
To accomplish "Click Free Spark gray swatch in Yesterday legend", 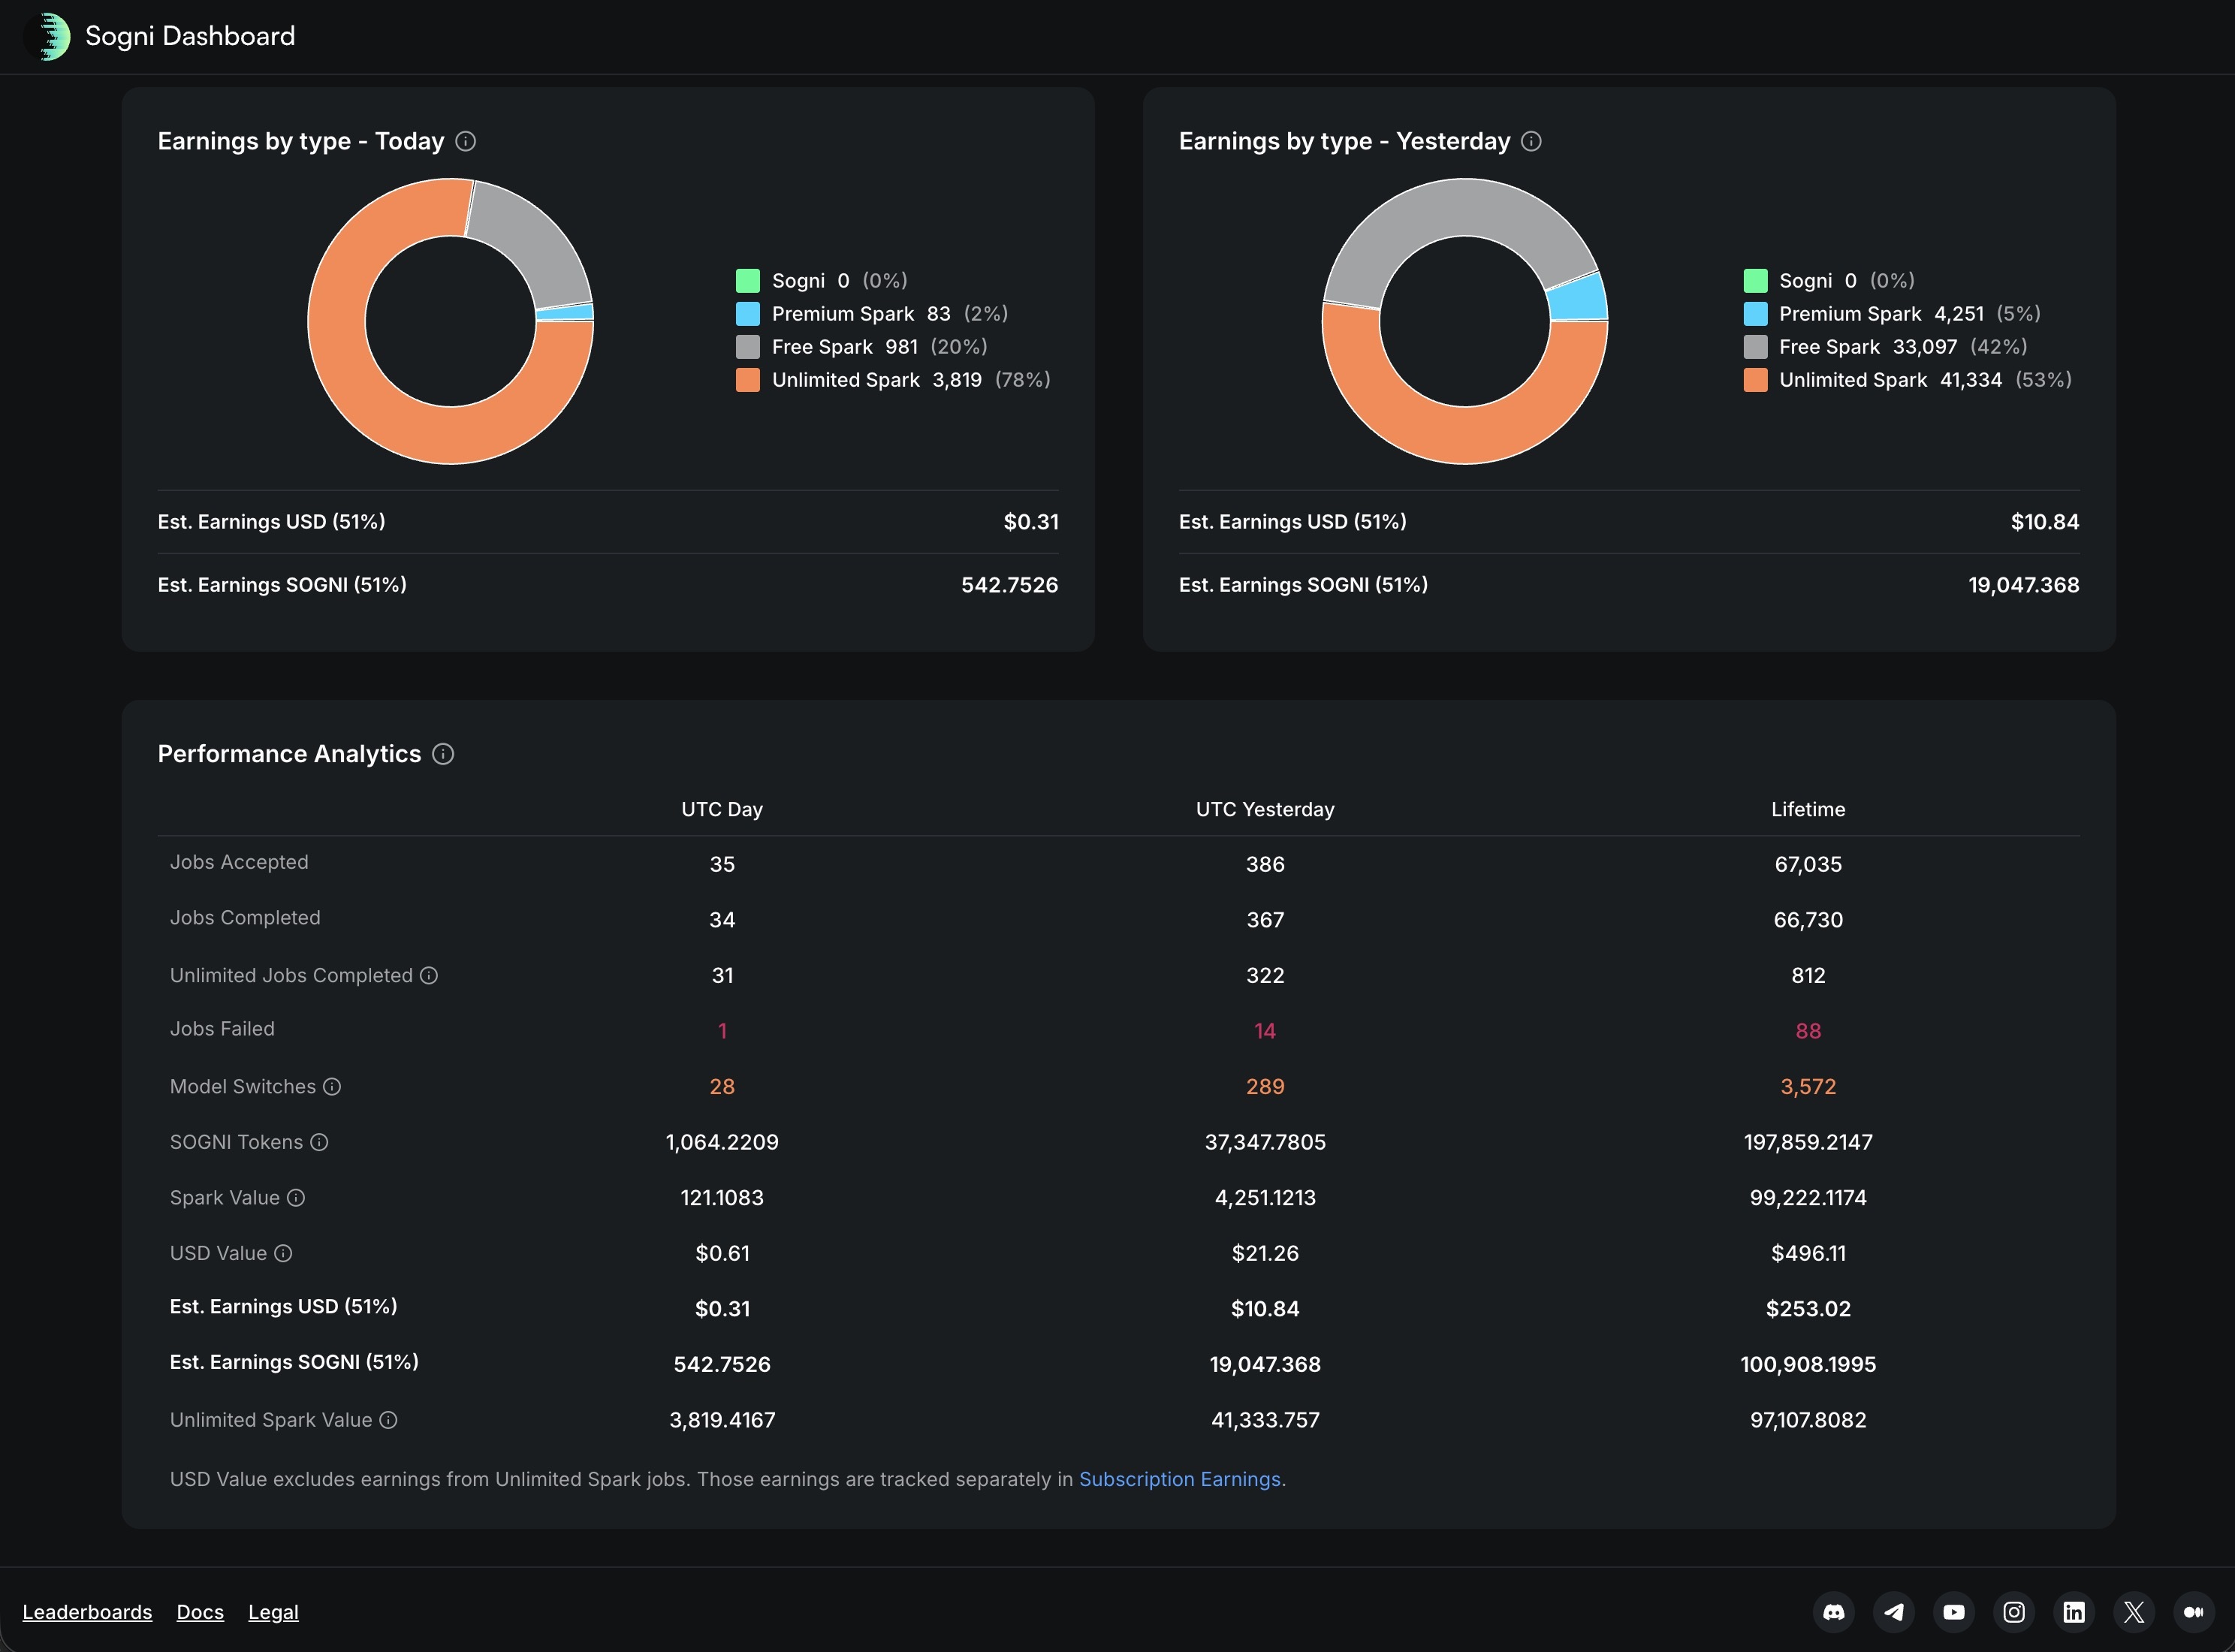I will (x=1755, y=347).
